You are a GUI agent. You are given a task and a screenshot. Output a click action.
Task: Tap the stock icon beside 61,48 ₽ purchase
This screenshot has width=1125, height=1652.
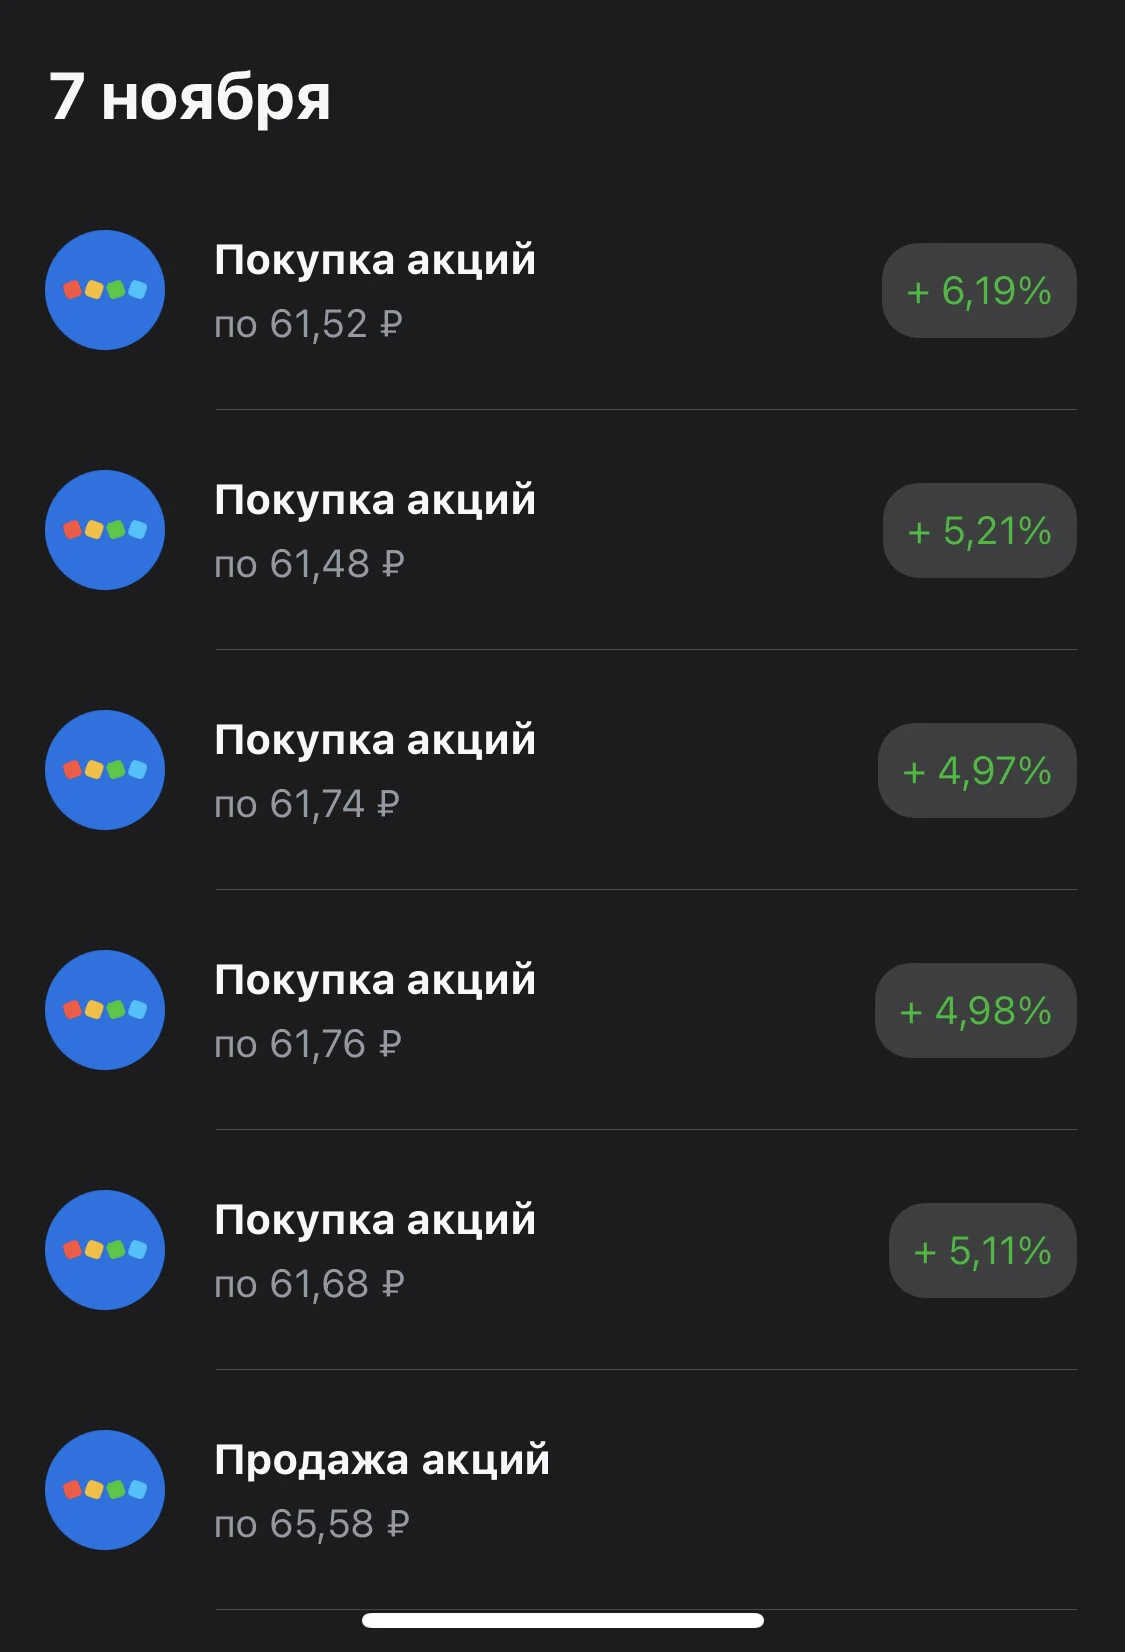[x=105, y=530]
